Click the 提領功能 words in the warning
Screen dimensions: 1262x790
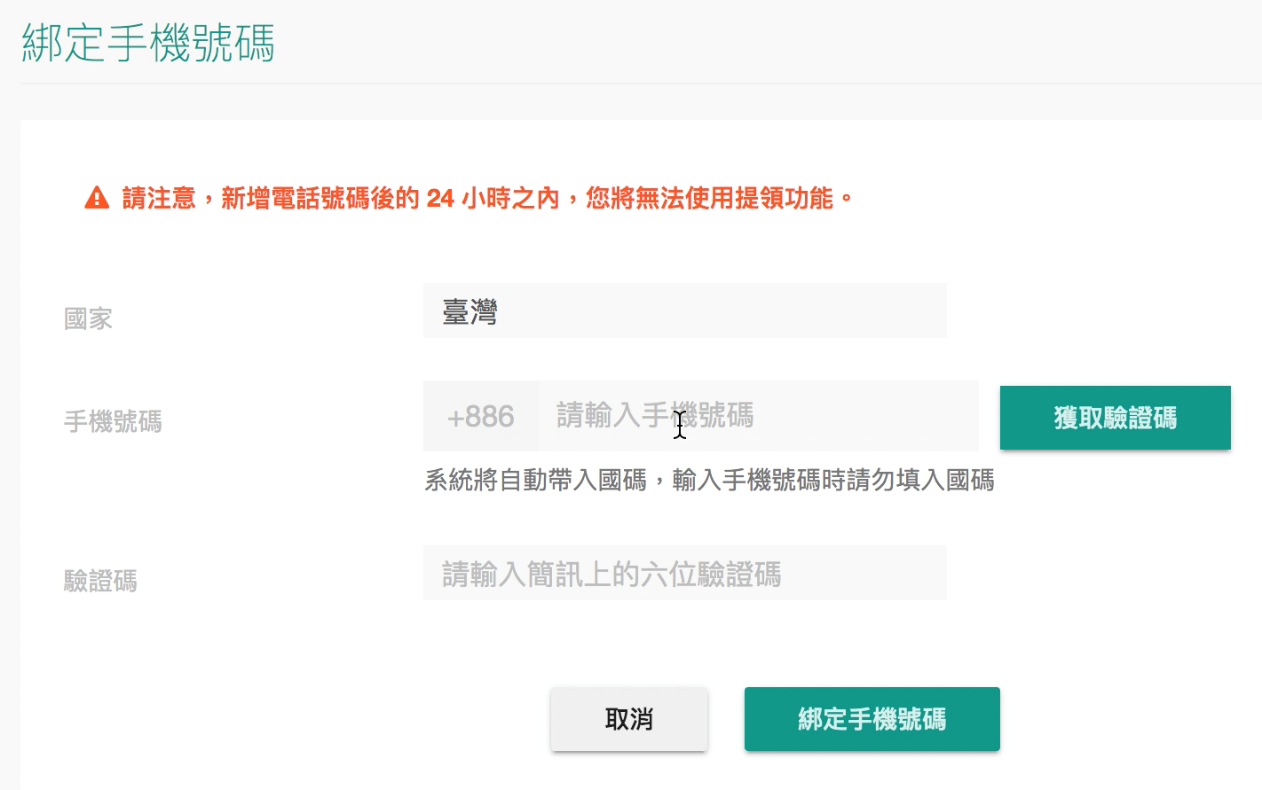pos(784,198)
